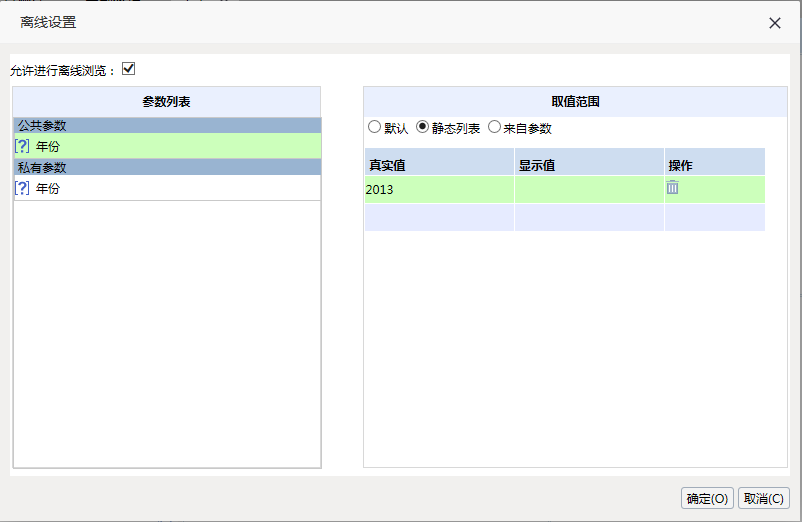The height and width of the screenshot is (522, 802).
Task: Click empty 真实值 cell in new row
Action: [439, 217]
